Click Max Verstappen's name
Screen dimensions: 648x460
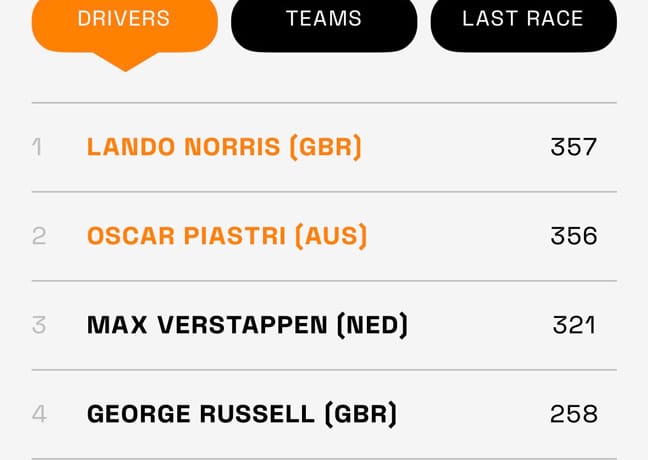(207, 325)
